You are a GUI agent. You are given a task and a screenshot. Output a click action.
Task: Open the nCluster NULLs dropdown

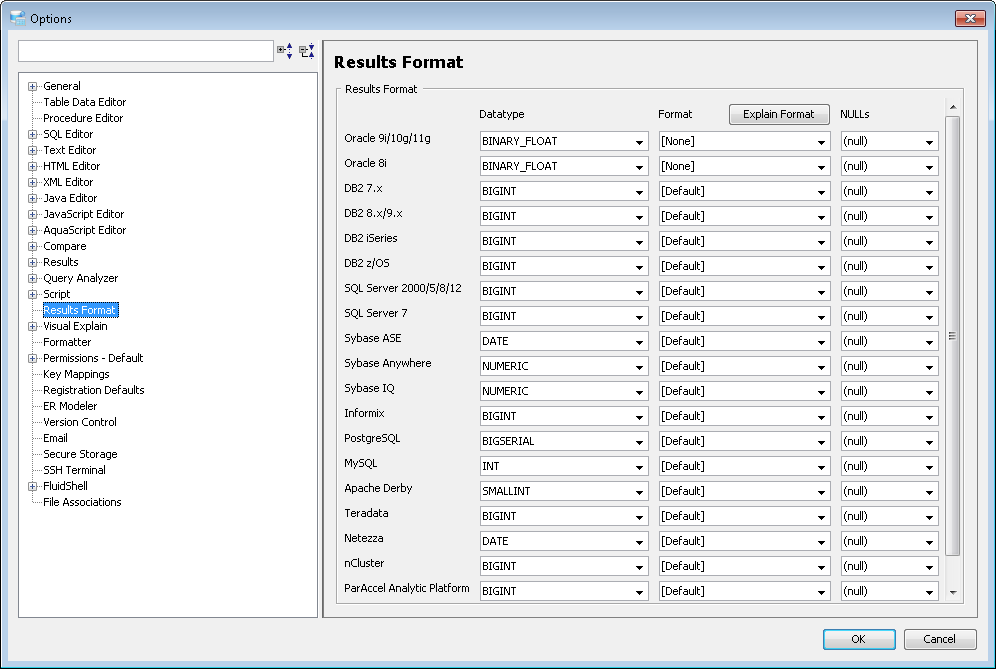[x=889, y=566]
